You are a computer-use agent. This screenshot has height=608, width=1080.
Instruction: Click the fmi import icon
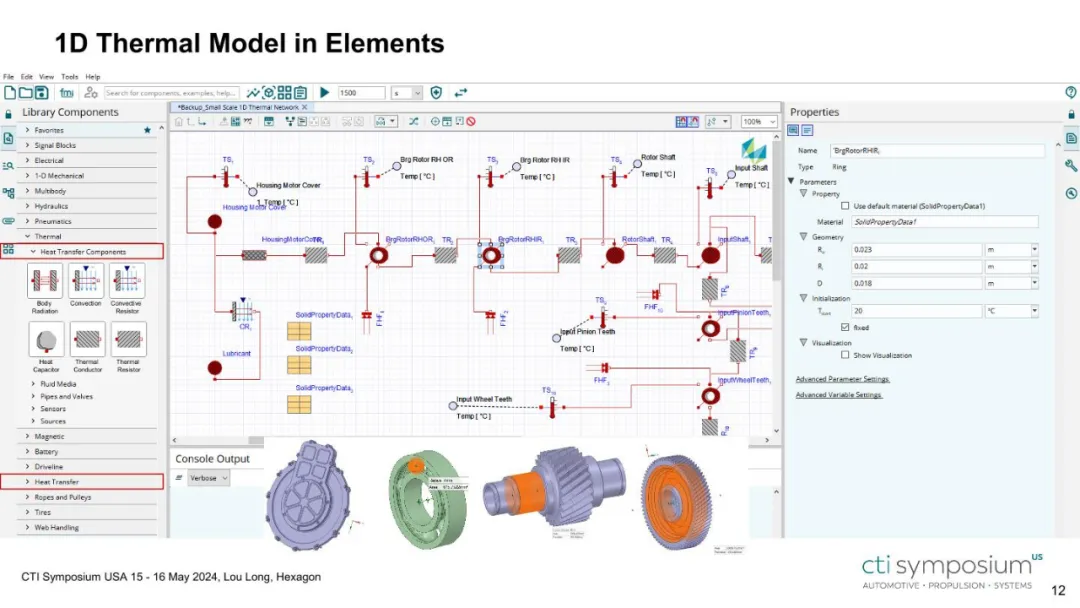pos(66,92)
